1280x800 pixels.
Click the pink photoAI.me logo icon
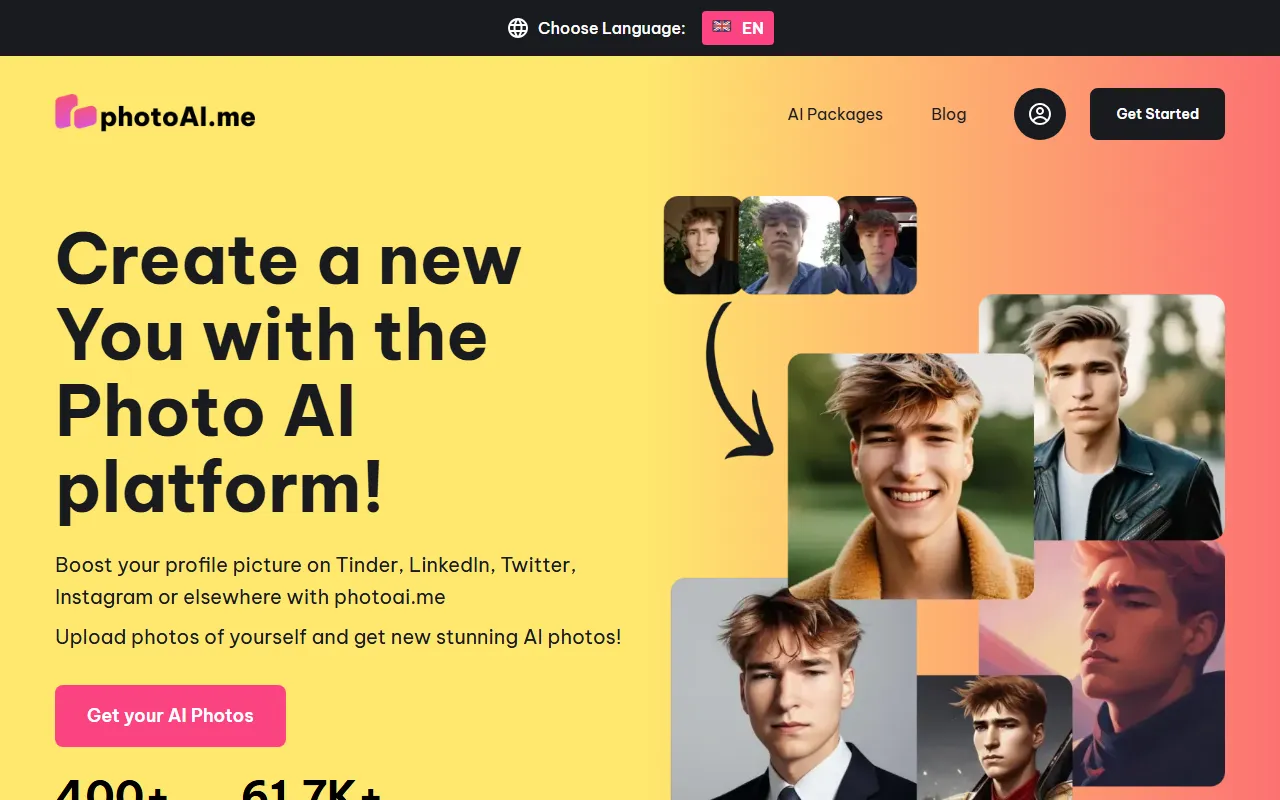click(x=76, y=112)
